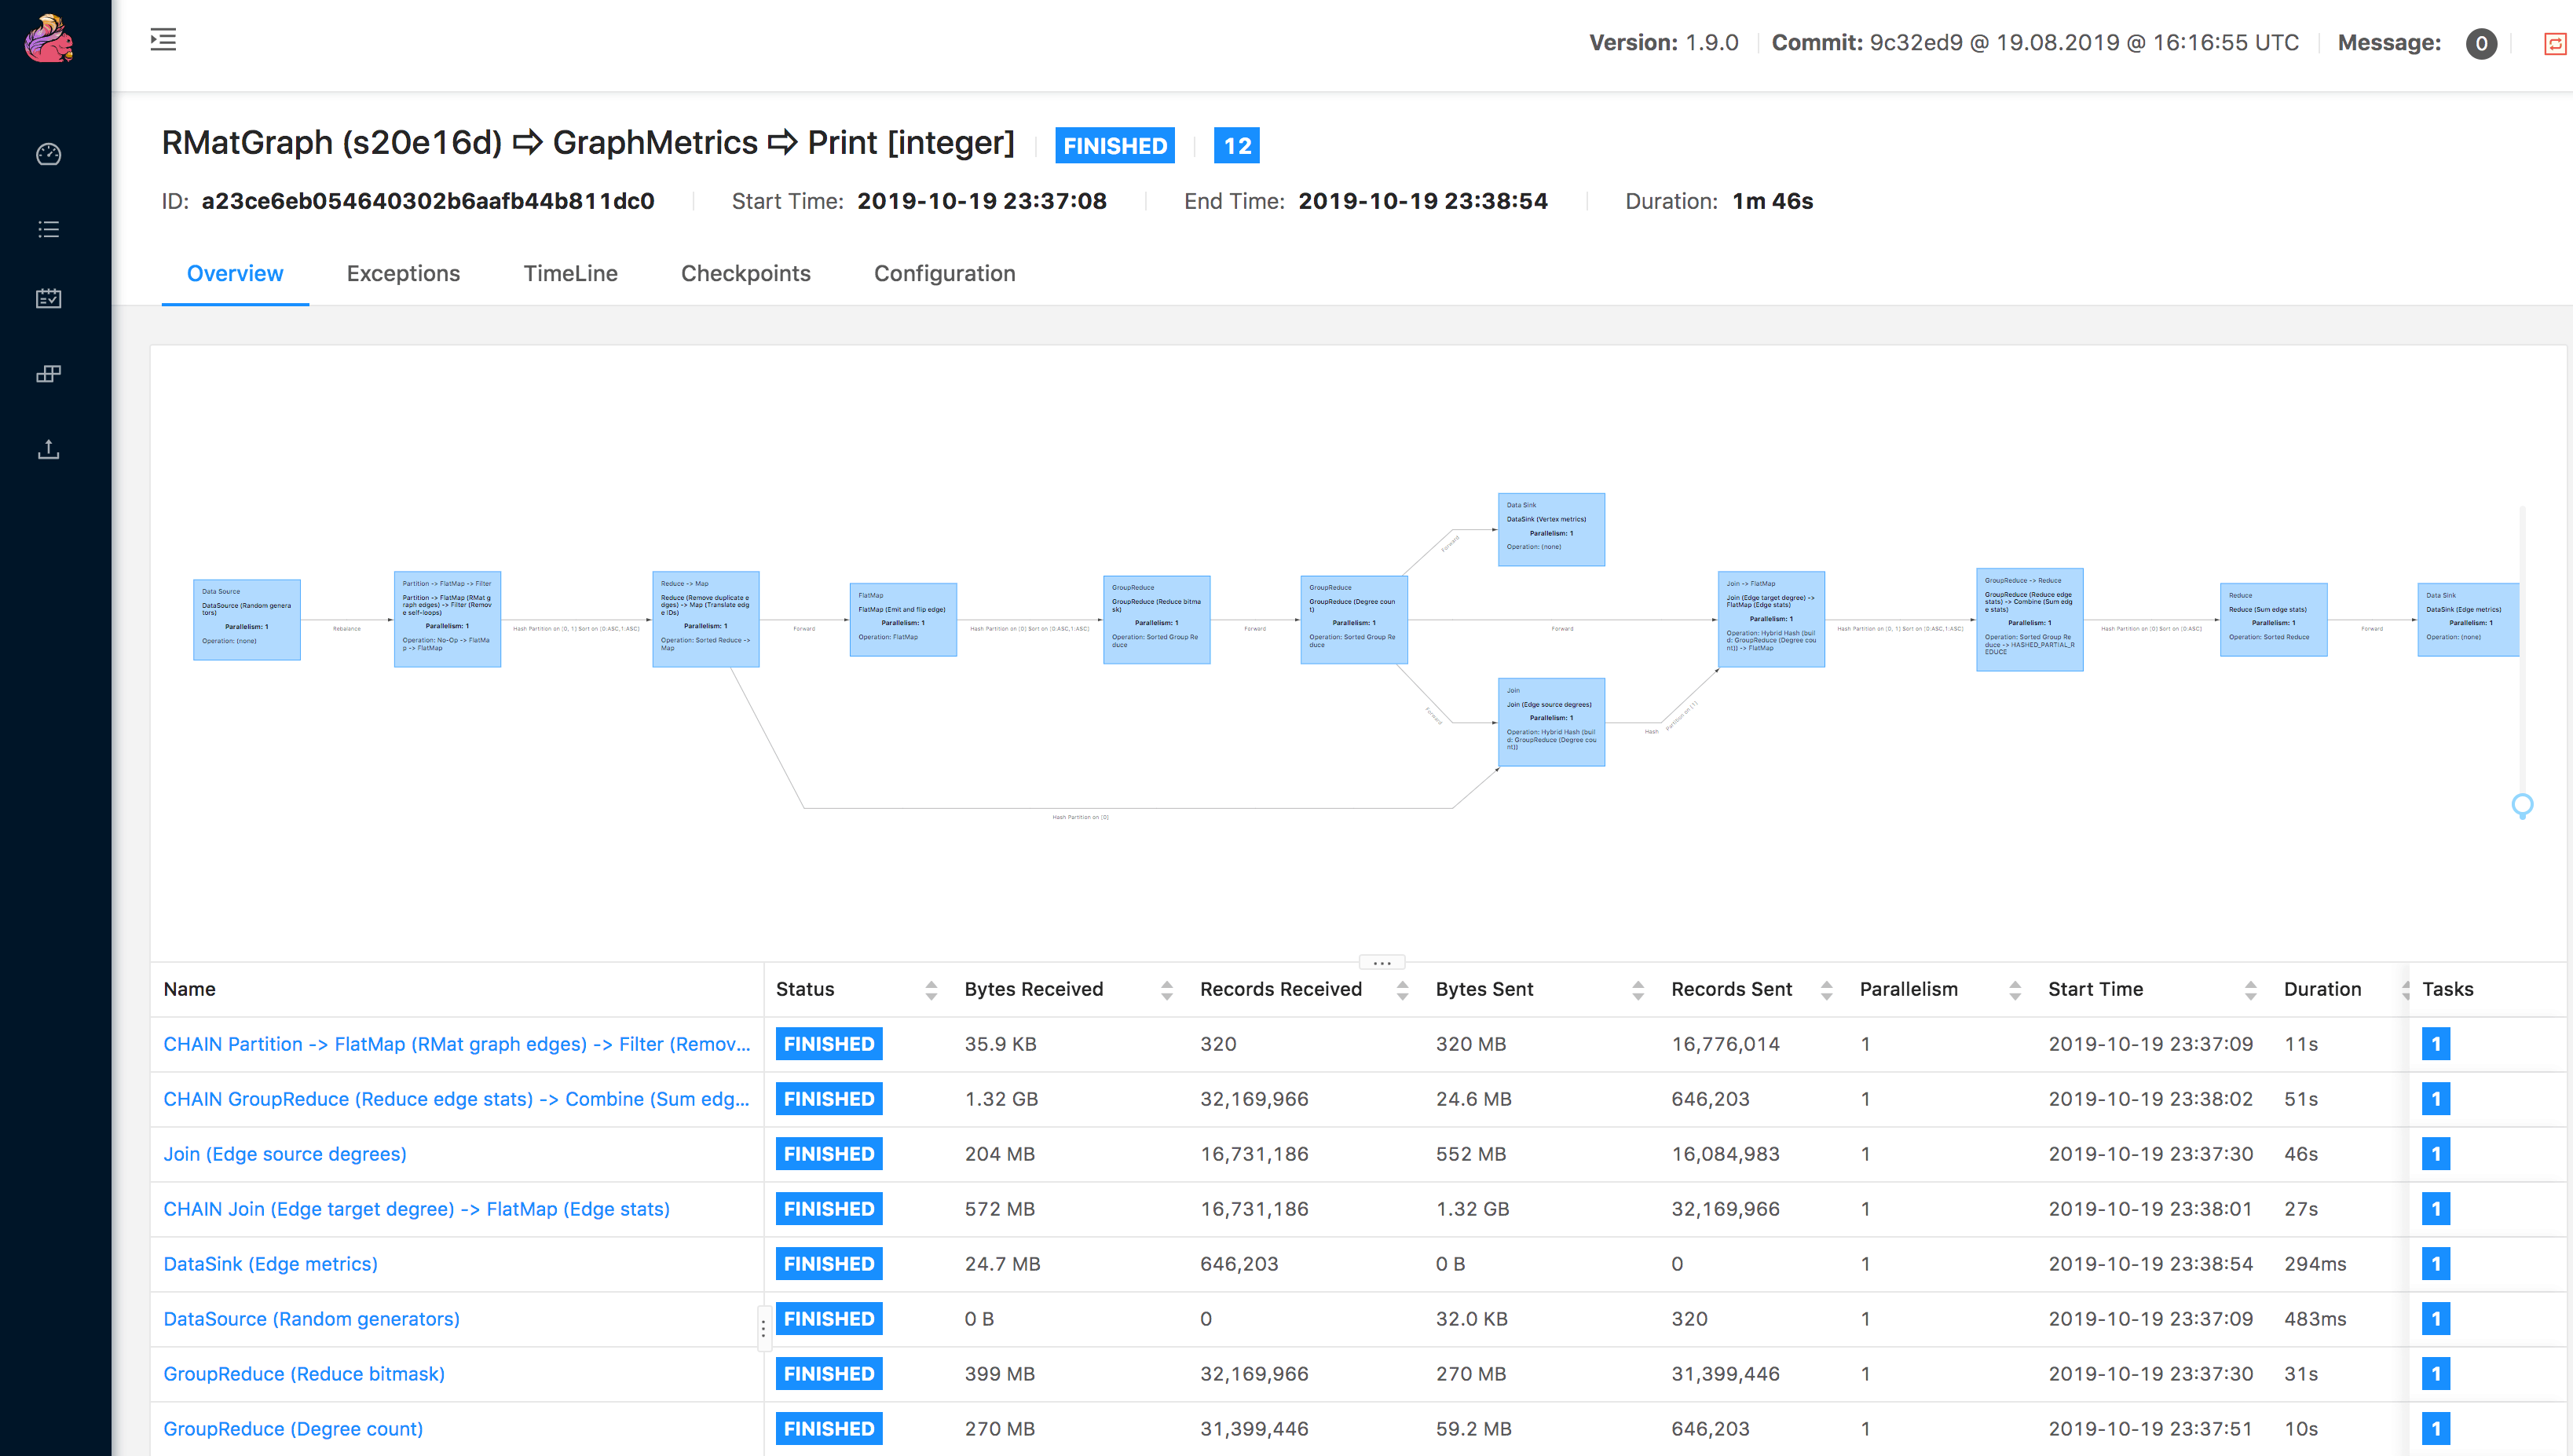Sort the table by Duration
The height and width of the screenshot is (1456, 2573).
[2404, 990]
